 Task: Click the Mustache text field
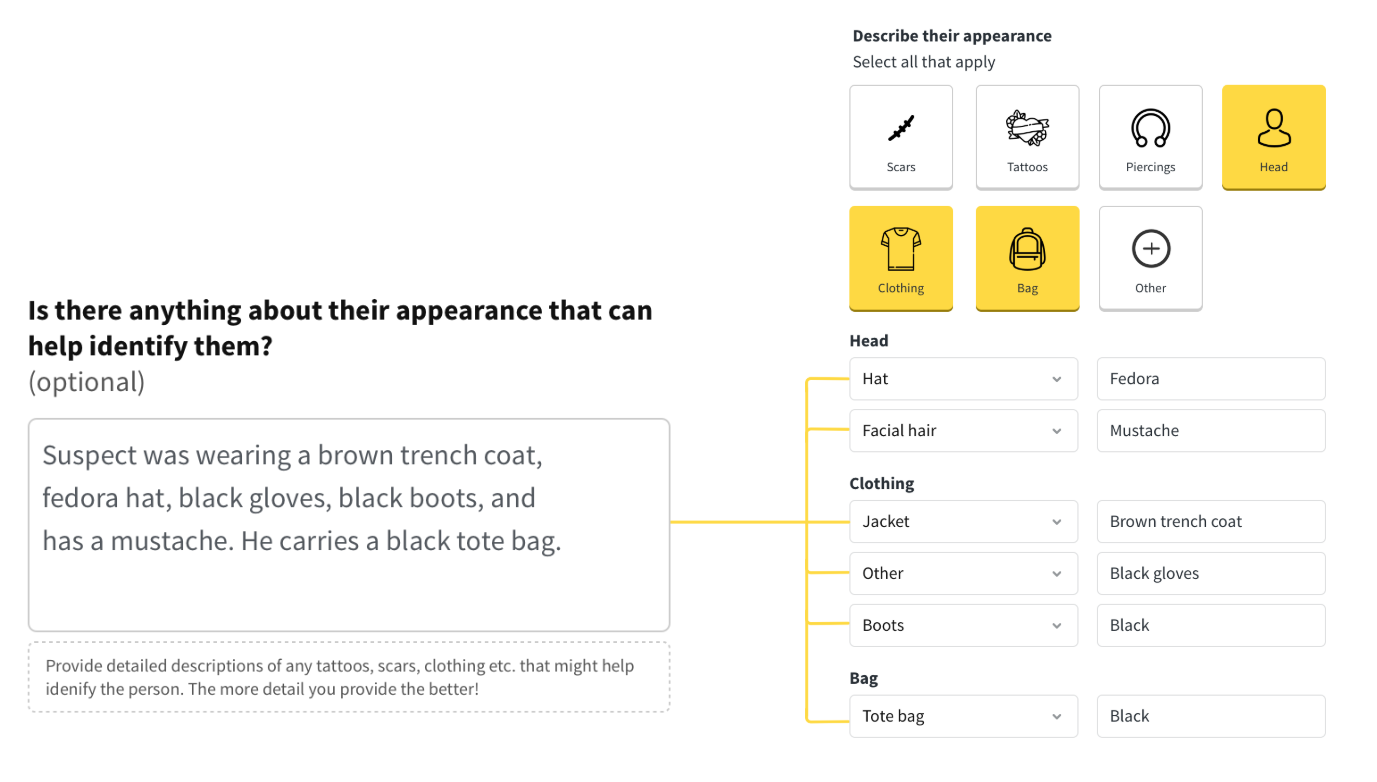[1211, 431]
